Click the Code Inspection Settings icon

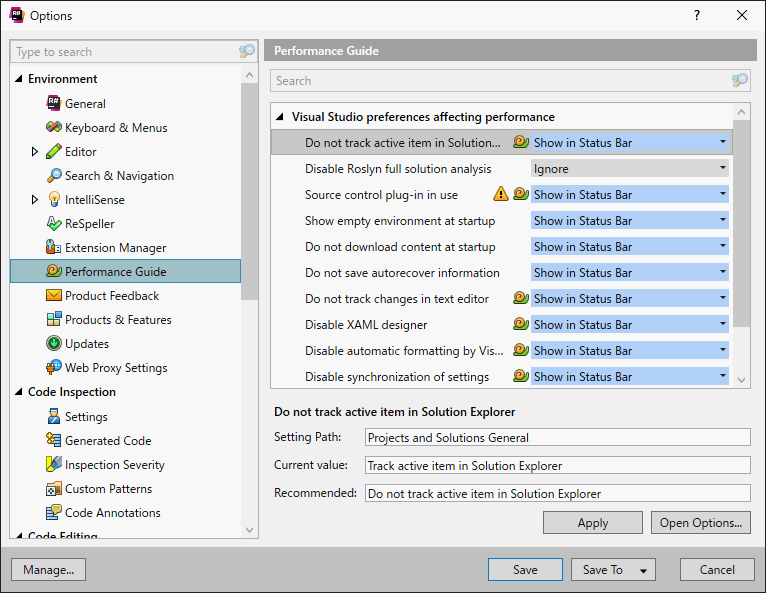point(54,416)
